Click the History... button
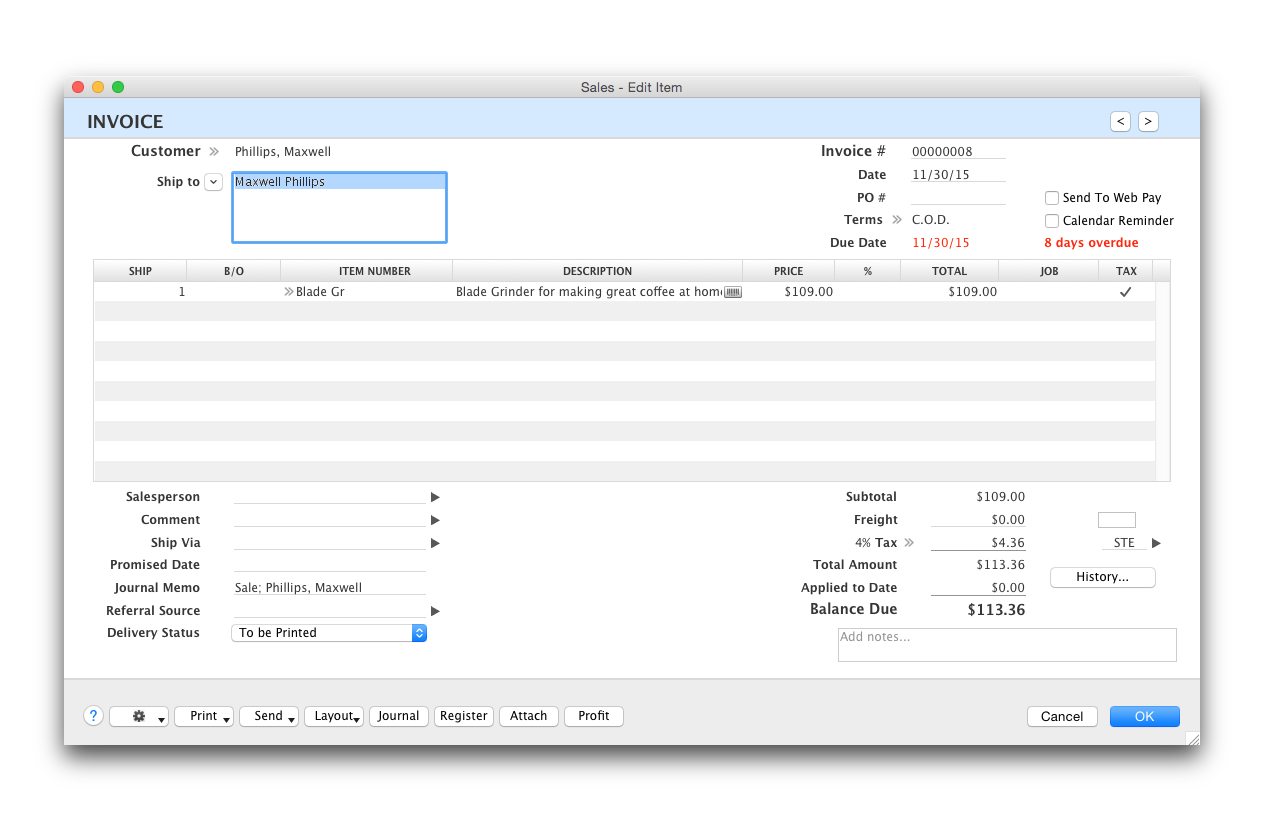Viewport: 1264px width, 822px height. [x=1102, y=577]
